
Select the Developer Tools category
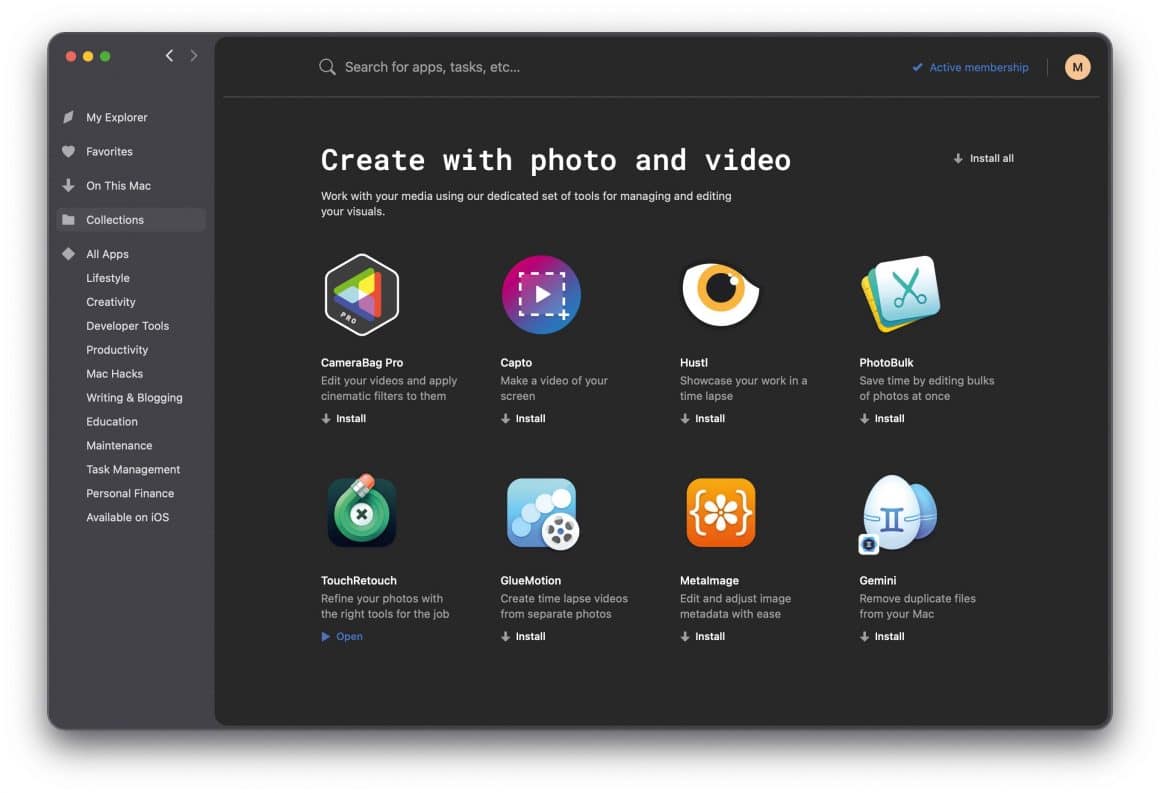(127, 326)
